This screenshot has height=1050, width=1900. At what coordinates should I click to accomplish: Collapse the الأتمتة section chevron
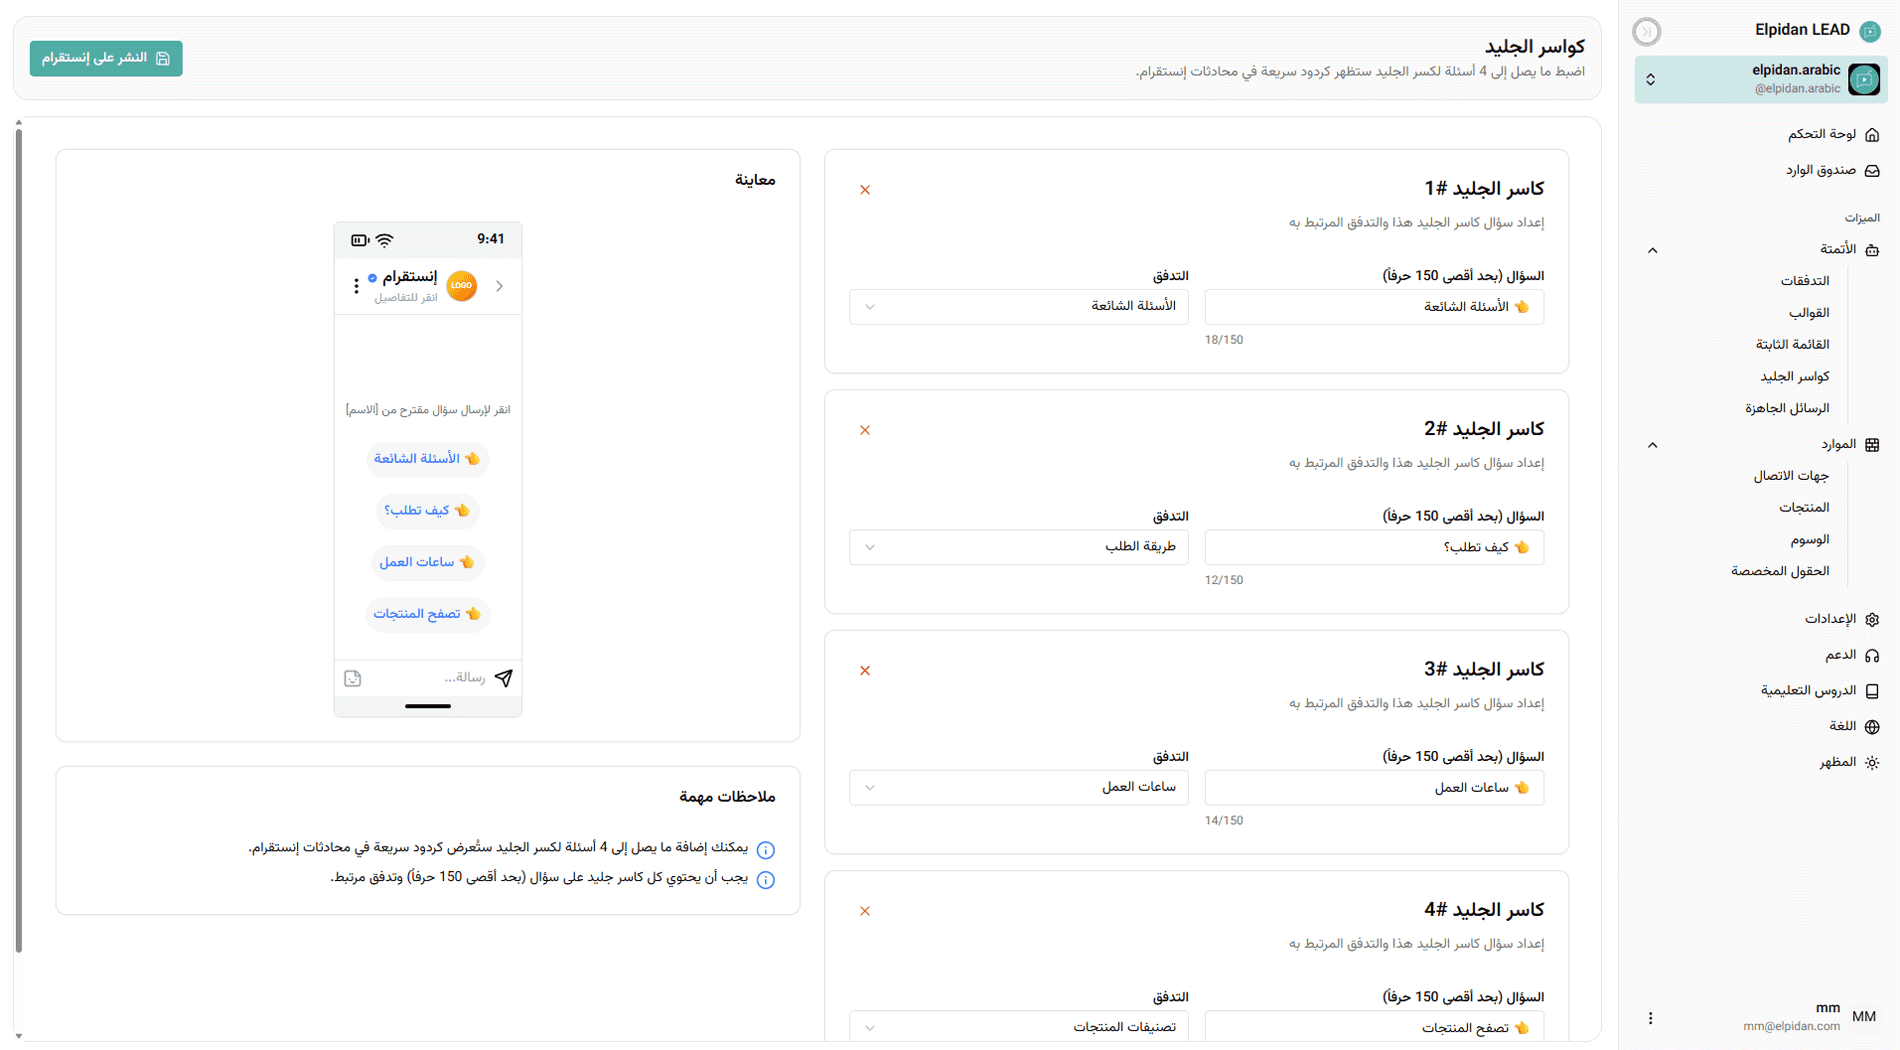(1652, 250)
